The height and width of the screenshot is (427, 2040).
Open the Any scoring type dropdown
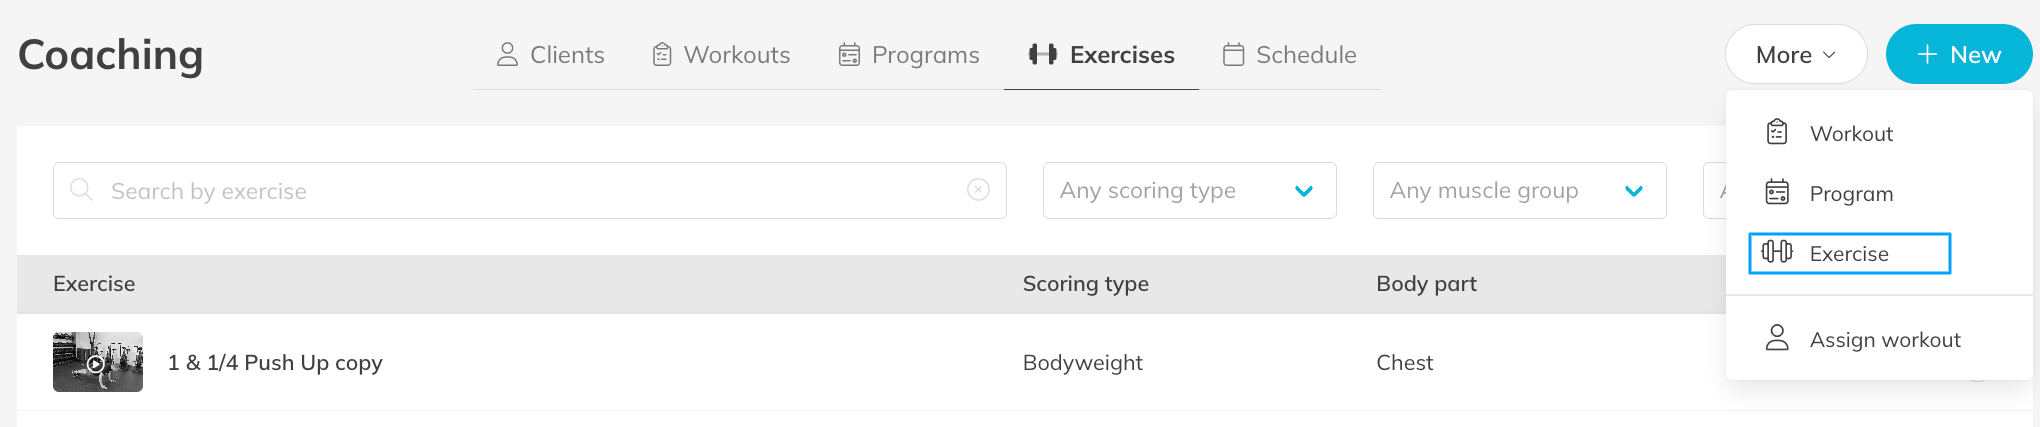(x=1189, y=190)
